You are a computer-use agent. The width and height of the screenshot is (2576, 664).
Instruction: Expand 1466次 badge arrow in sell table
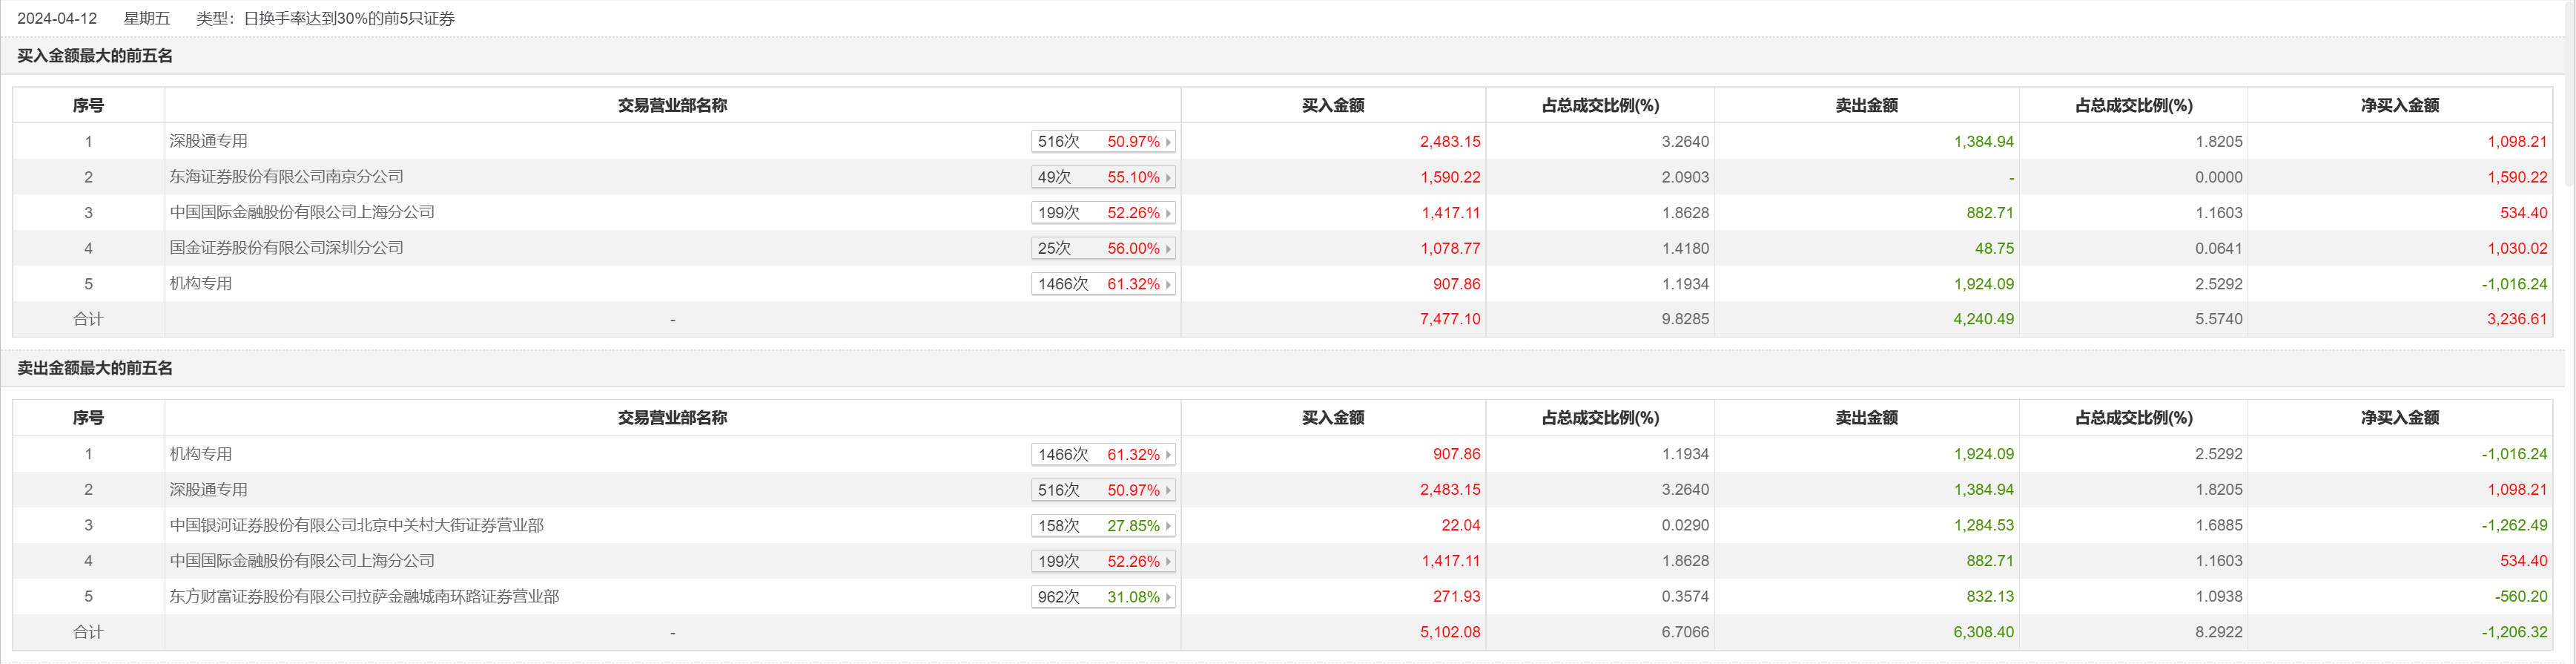tap(1167, 455)
